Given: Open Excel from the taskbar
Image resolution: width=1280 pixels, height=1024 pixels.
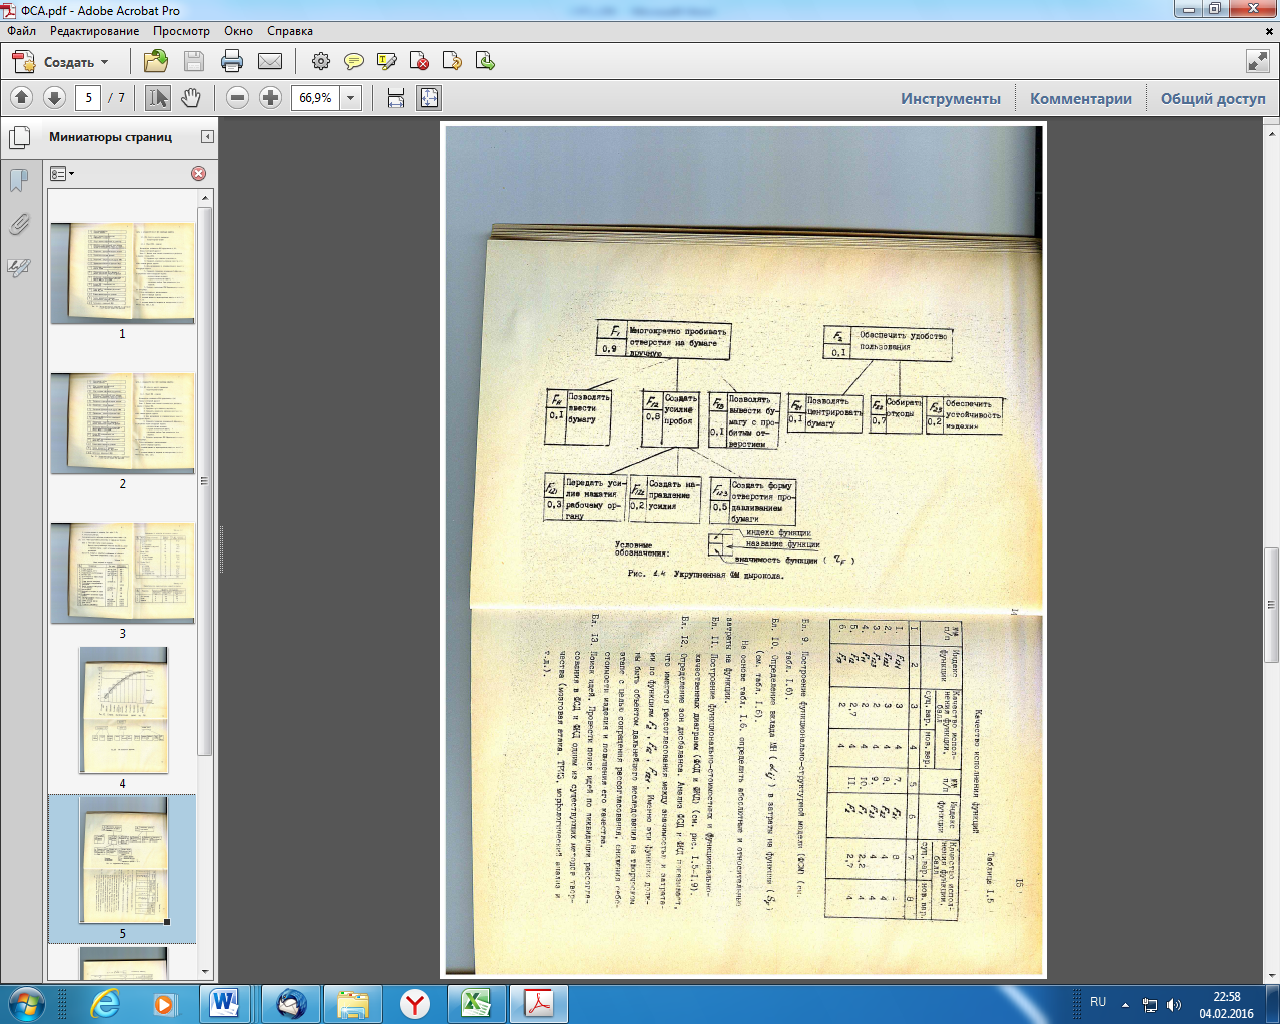Looking at the screenshot, I should pyautogui.click(x=477, y=1004).
